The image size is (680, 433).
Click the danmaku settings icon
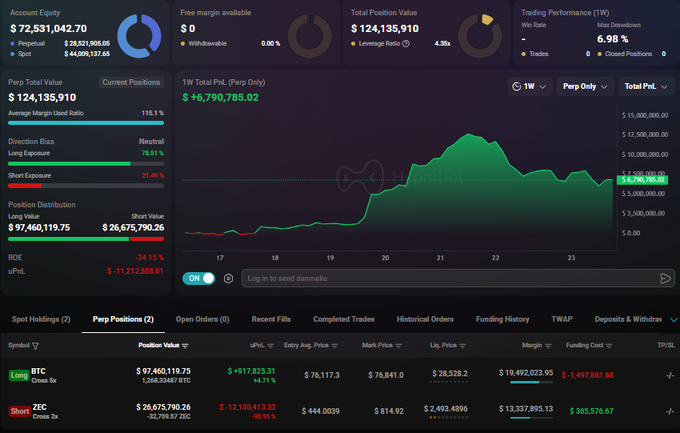[229, 279]
